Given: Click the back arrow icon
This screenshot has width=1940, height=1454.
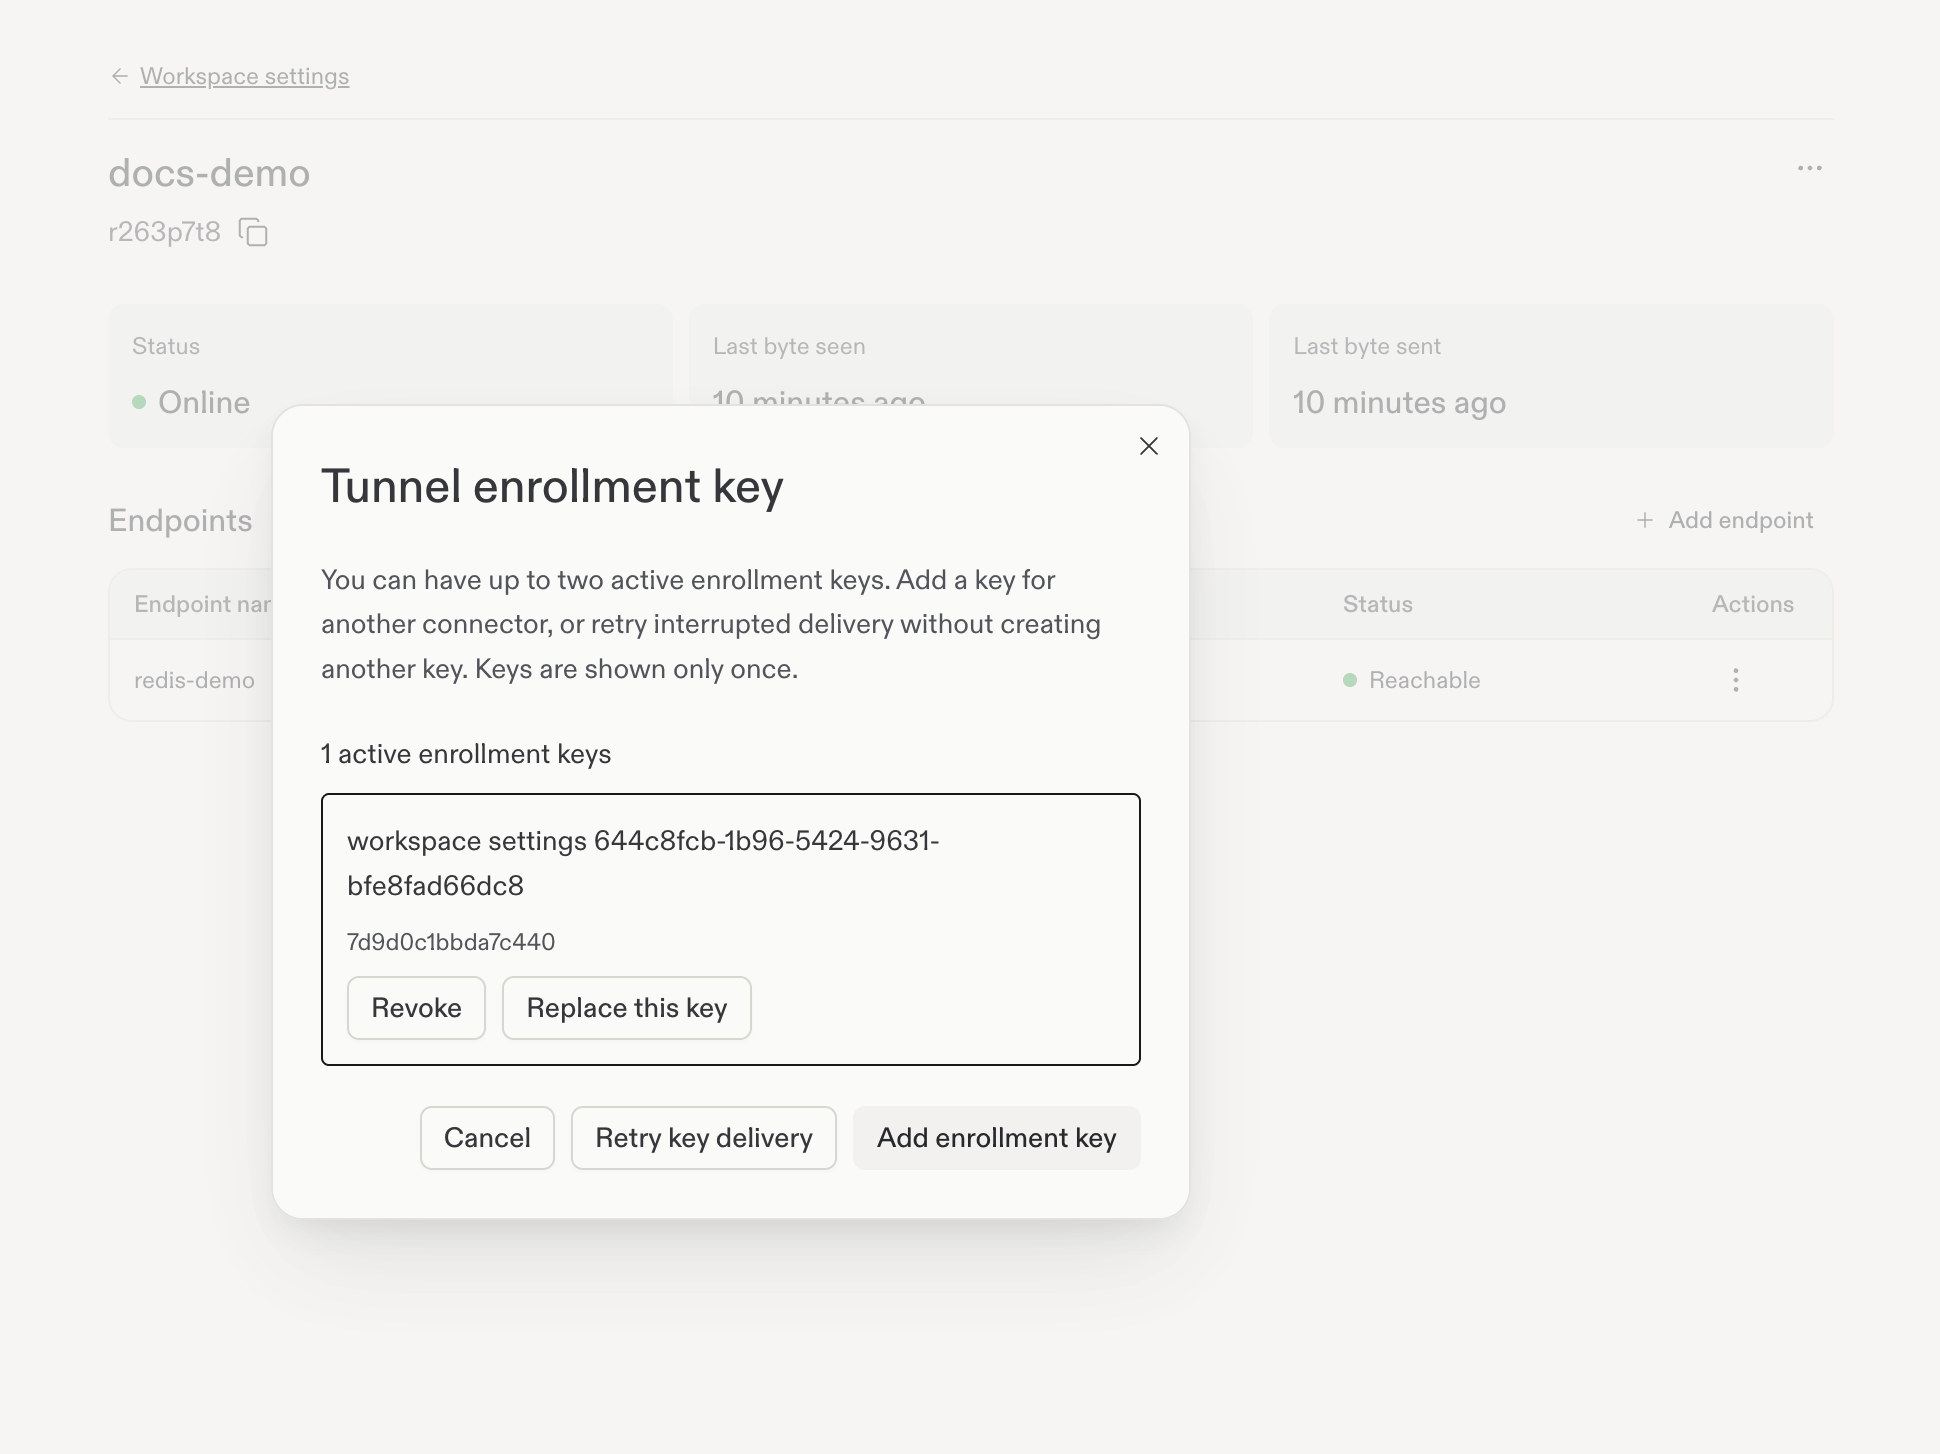Looking at the screenshot, I should tap(120, 76).
